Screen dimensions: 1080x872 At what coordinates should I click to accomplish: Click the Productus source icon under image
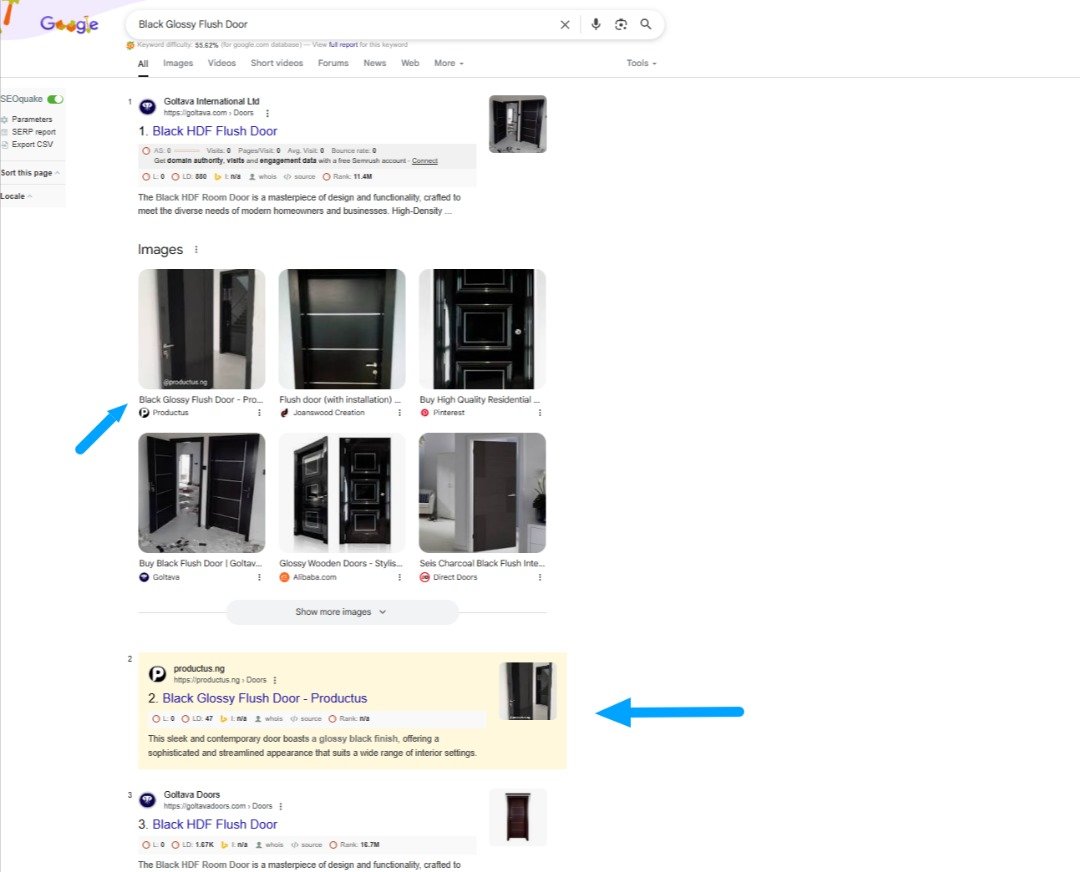click(x=144, y=413)
